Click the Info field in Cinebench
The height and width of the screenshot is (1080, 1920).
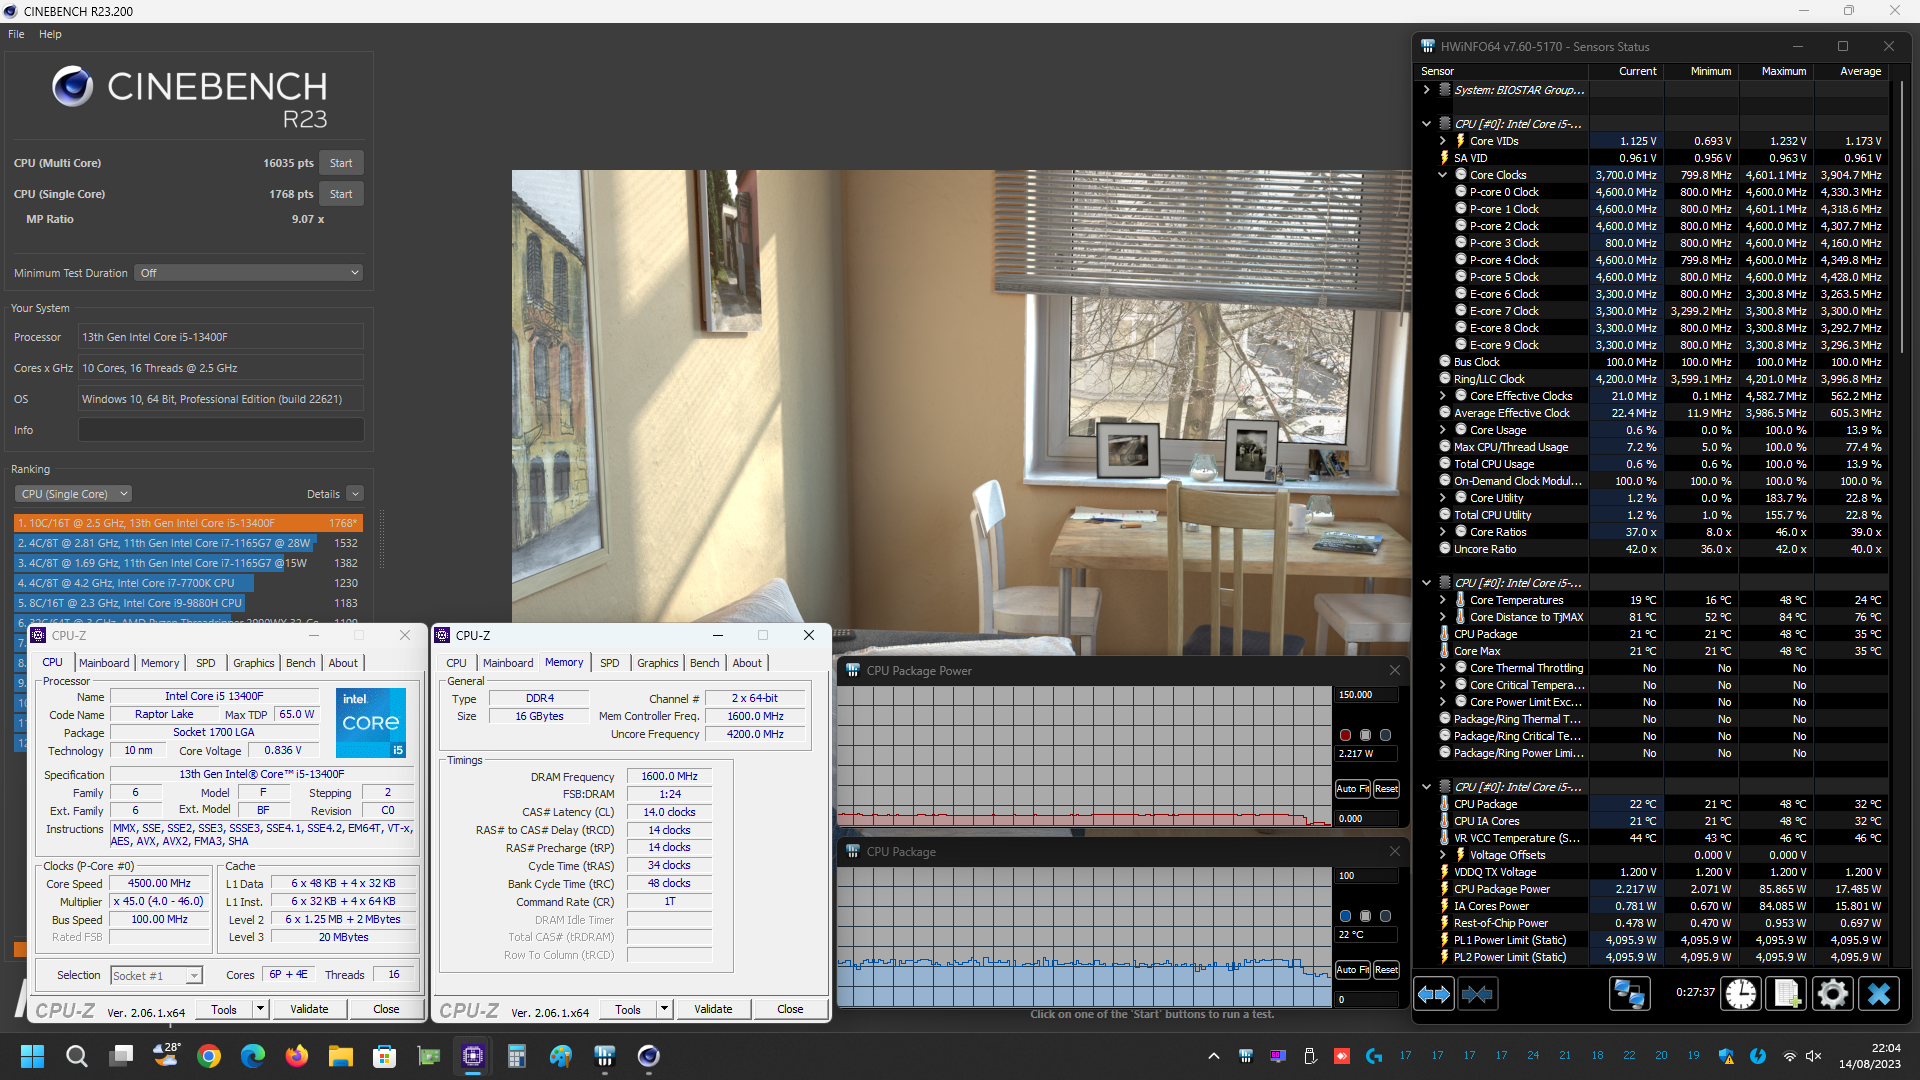(x=220, y=430)
